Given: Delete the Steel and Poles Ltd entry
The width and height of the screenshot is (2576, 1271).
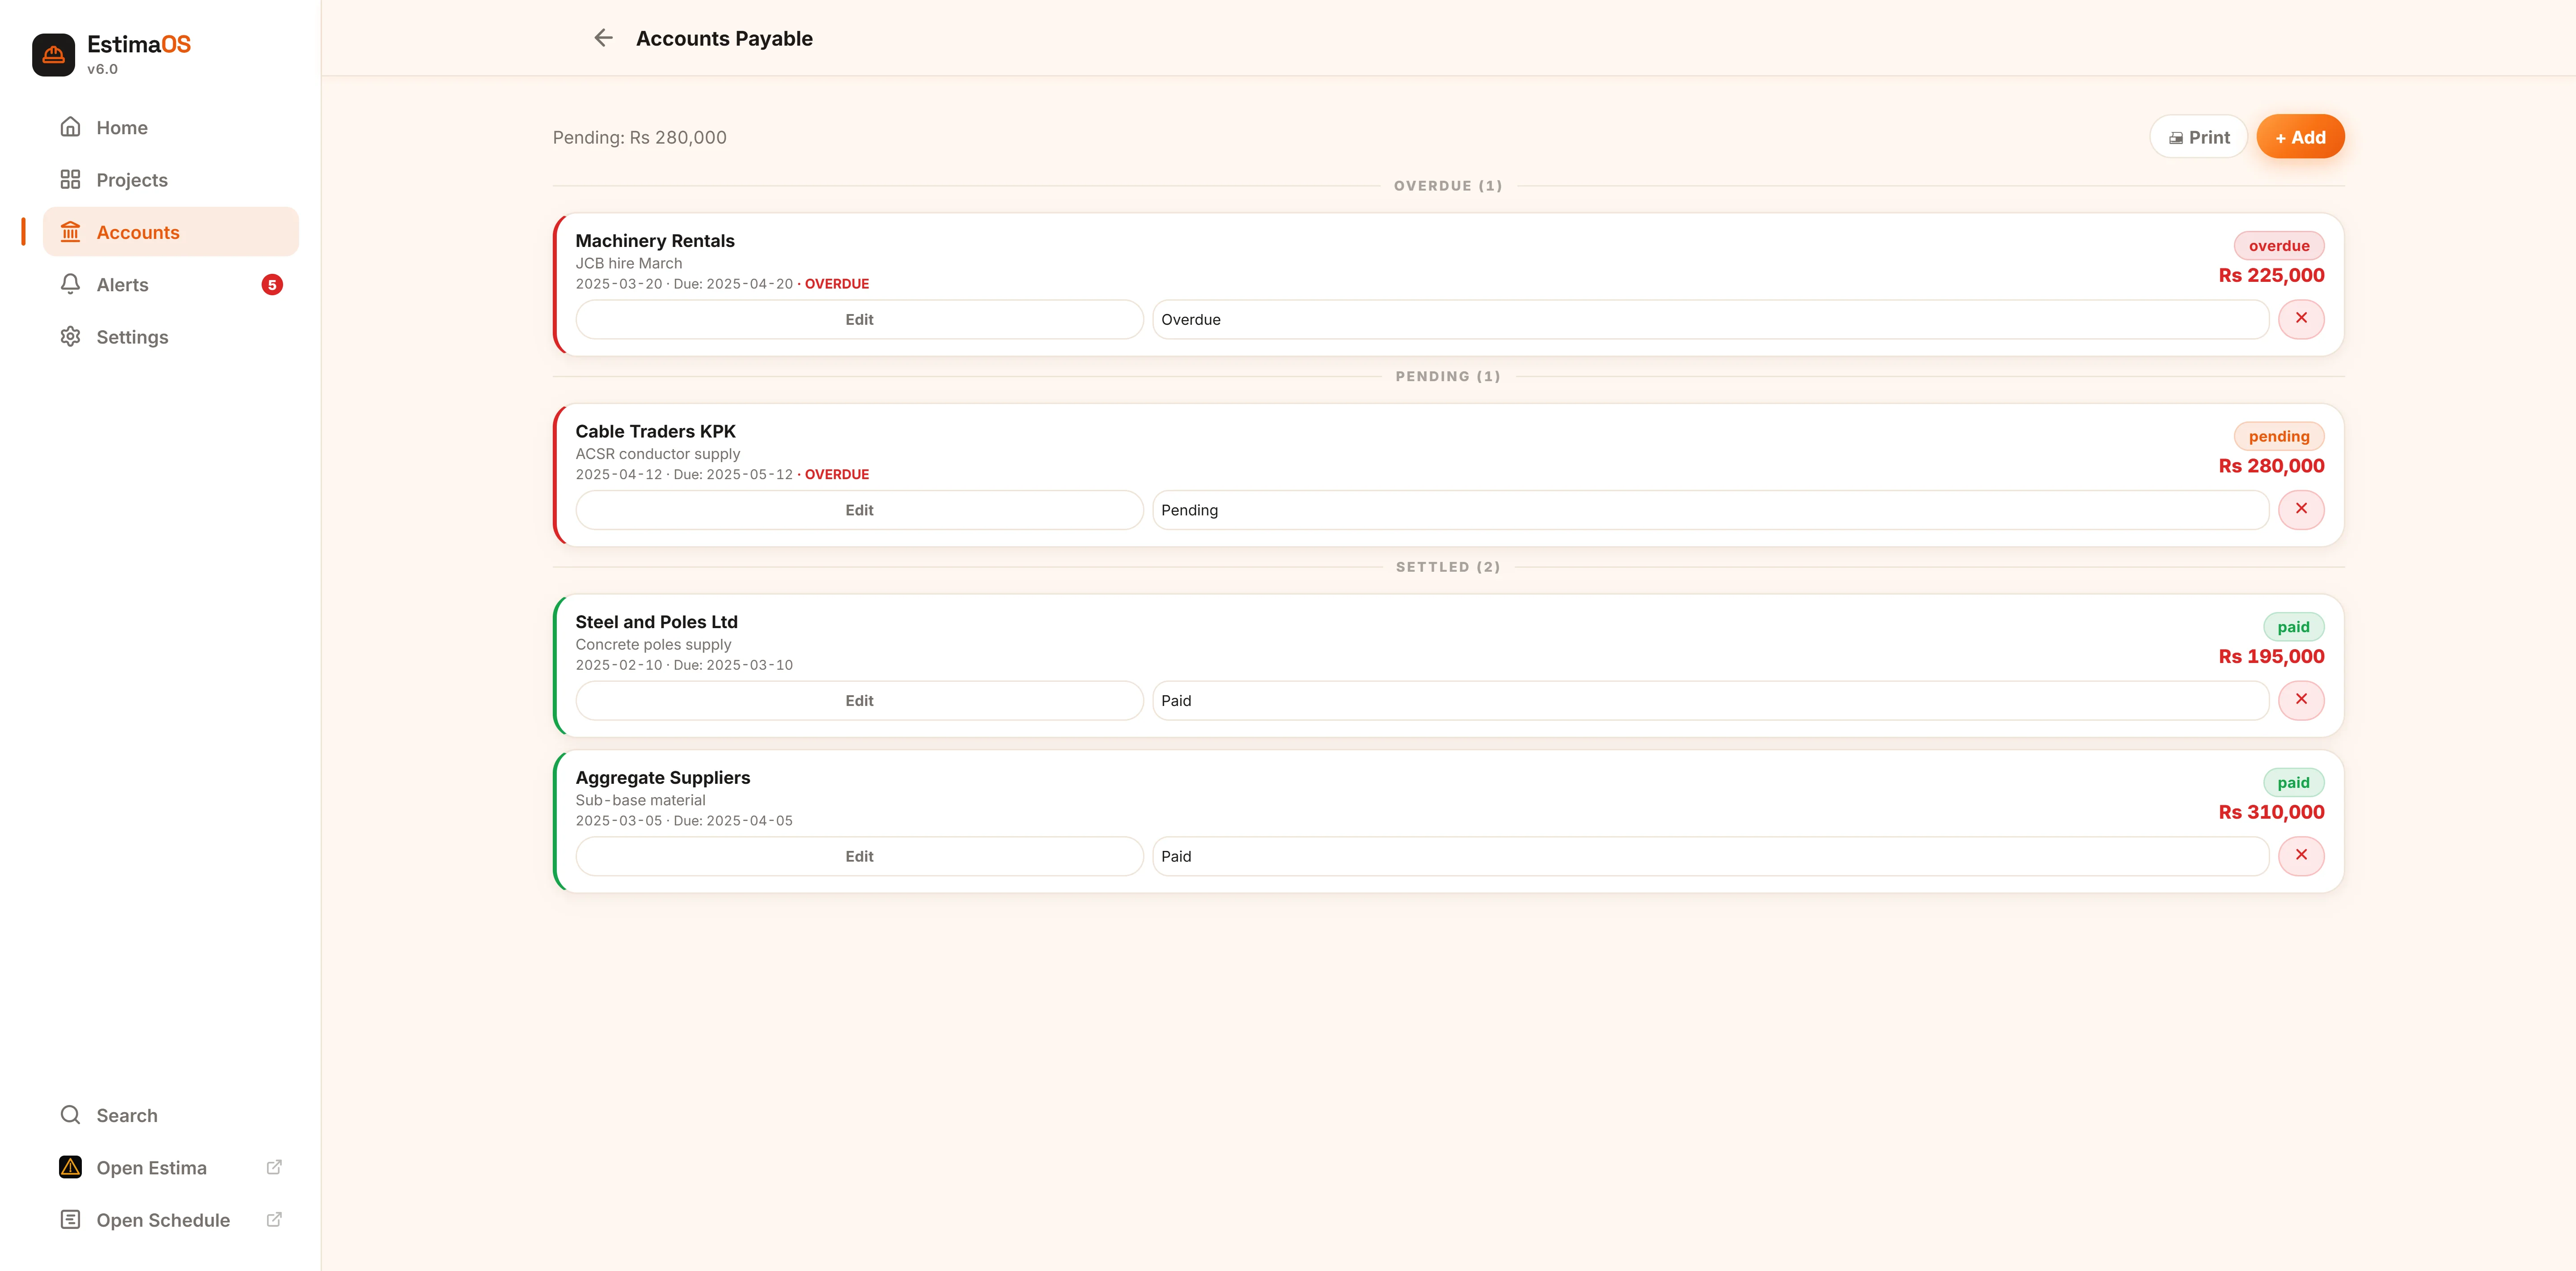Looking at the screenshot, I should coord(2301,700).
